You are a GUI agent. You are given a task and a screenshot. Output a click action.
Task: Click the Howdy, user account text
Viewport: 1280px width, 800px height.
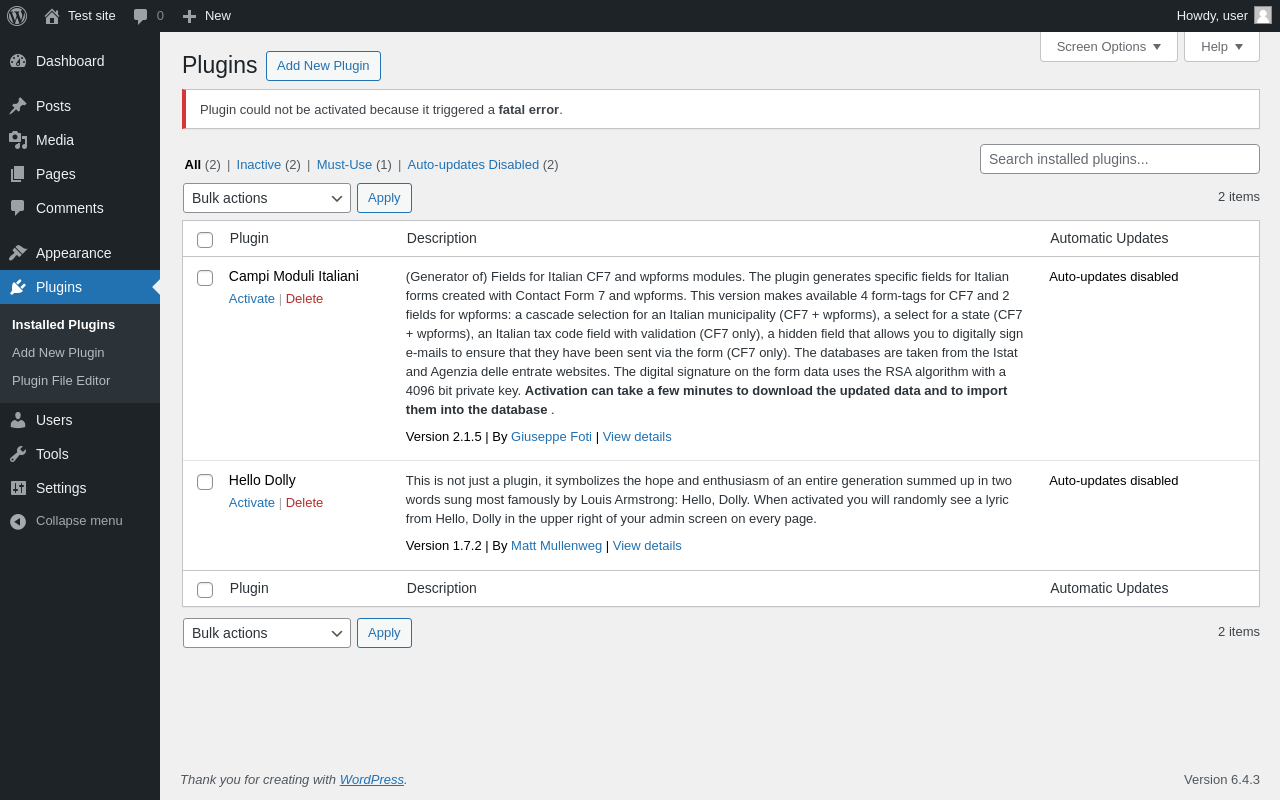tap(1212, 15)
